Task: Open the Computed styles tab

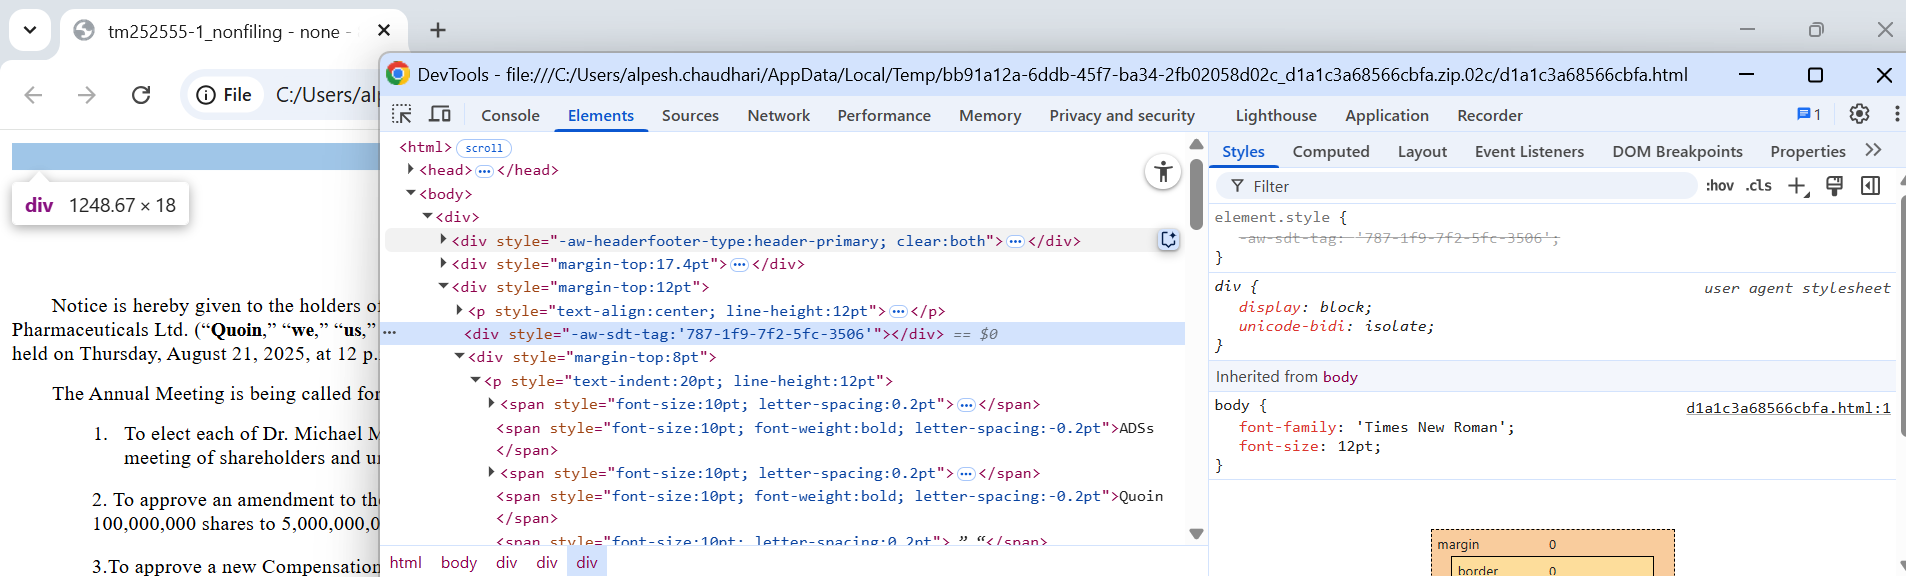Action: pos(1330,152)
